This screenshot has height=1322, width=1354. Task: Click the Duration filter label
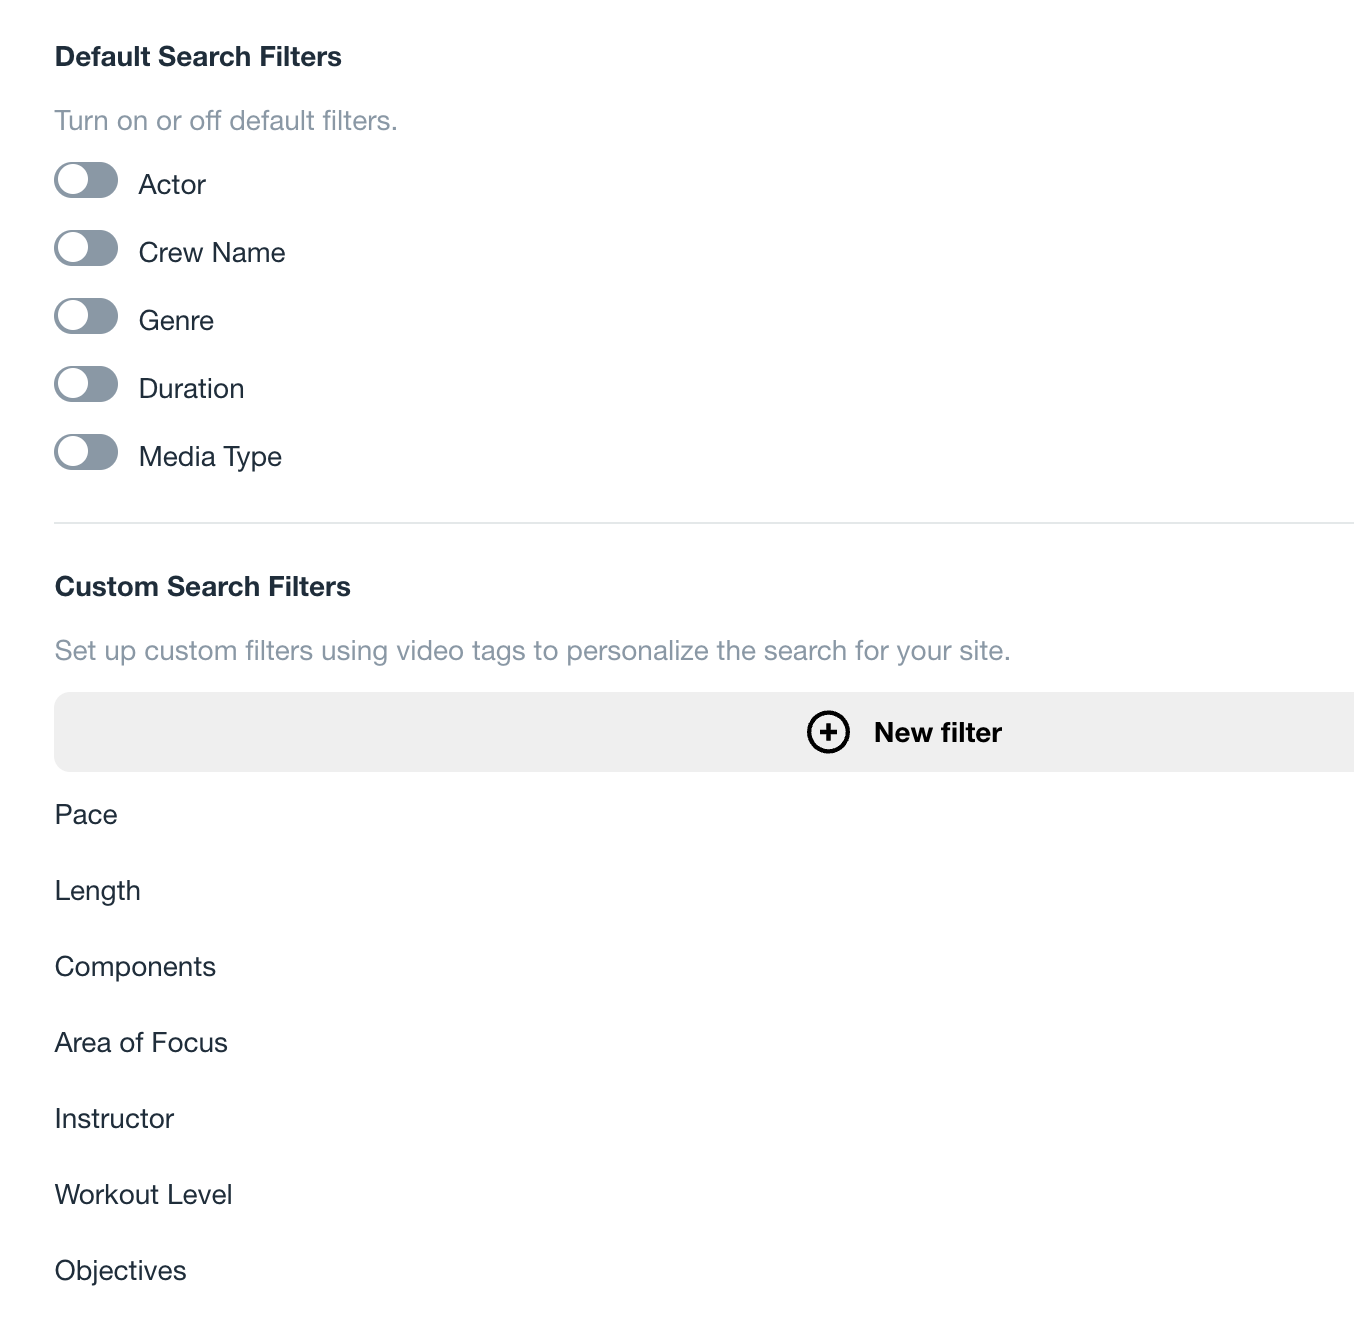pos(190,388)
